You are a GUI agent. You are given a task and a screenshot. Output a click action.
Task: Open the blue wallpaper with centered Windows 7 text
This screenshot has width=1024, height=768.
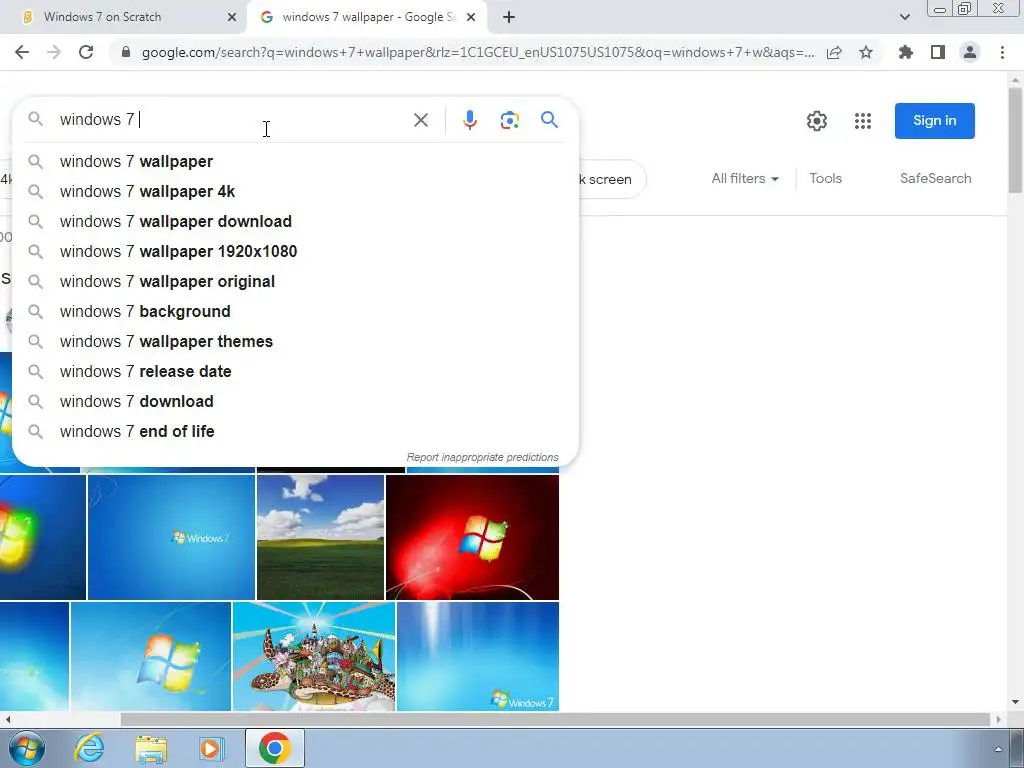(x=171, y=537)
